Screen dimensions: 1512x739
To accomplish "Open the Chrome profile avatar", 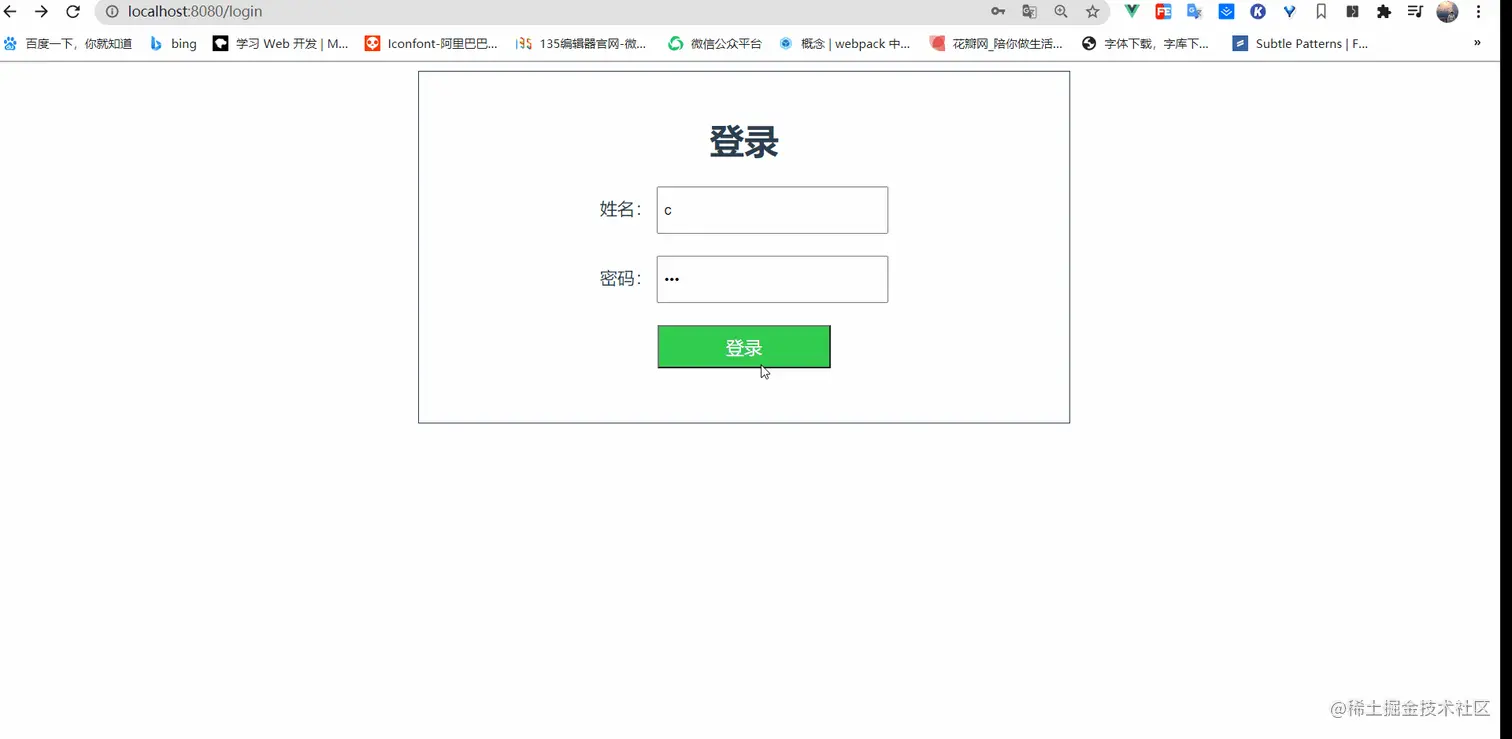I will [x=1447, y=12].
